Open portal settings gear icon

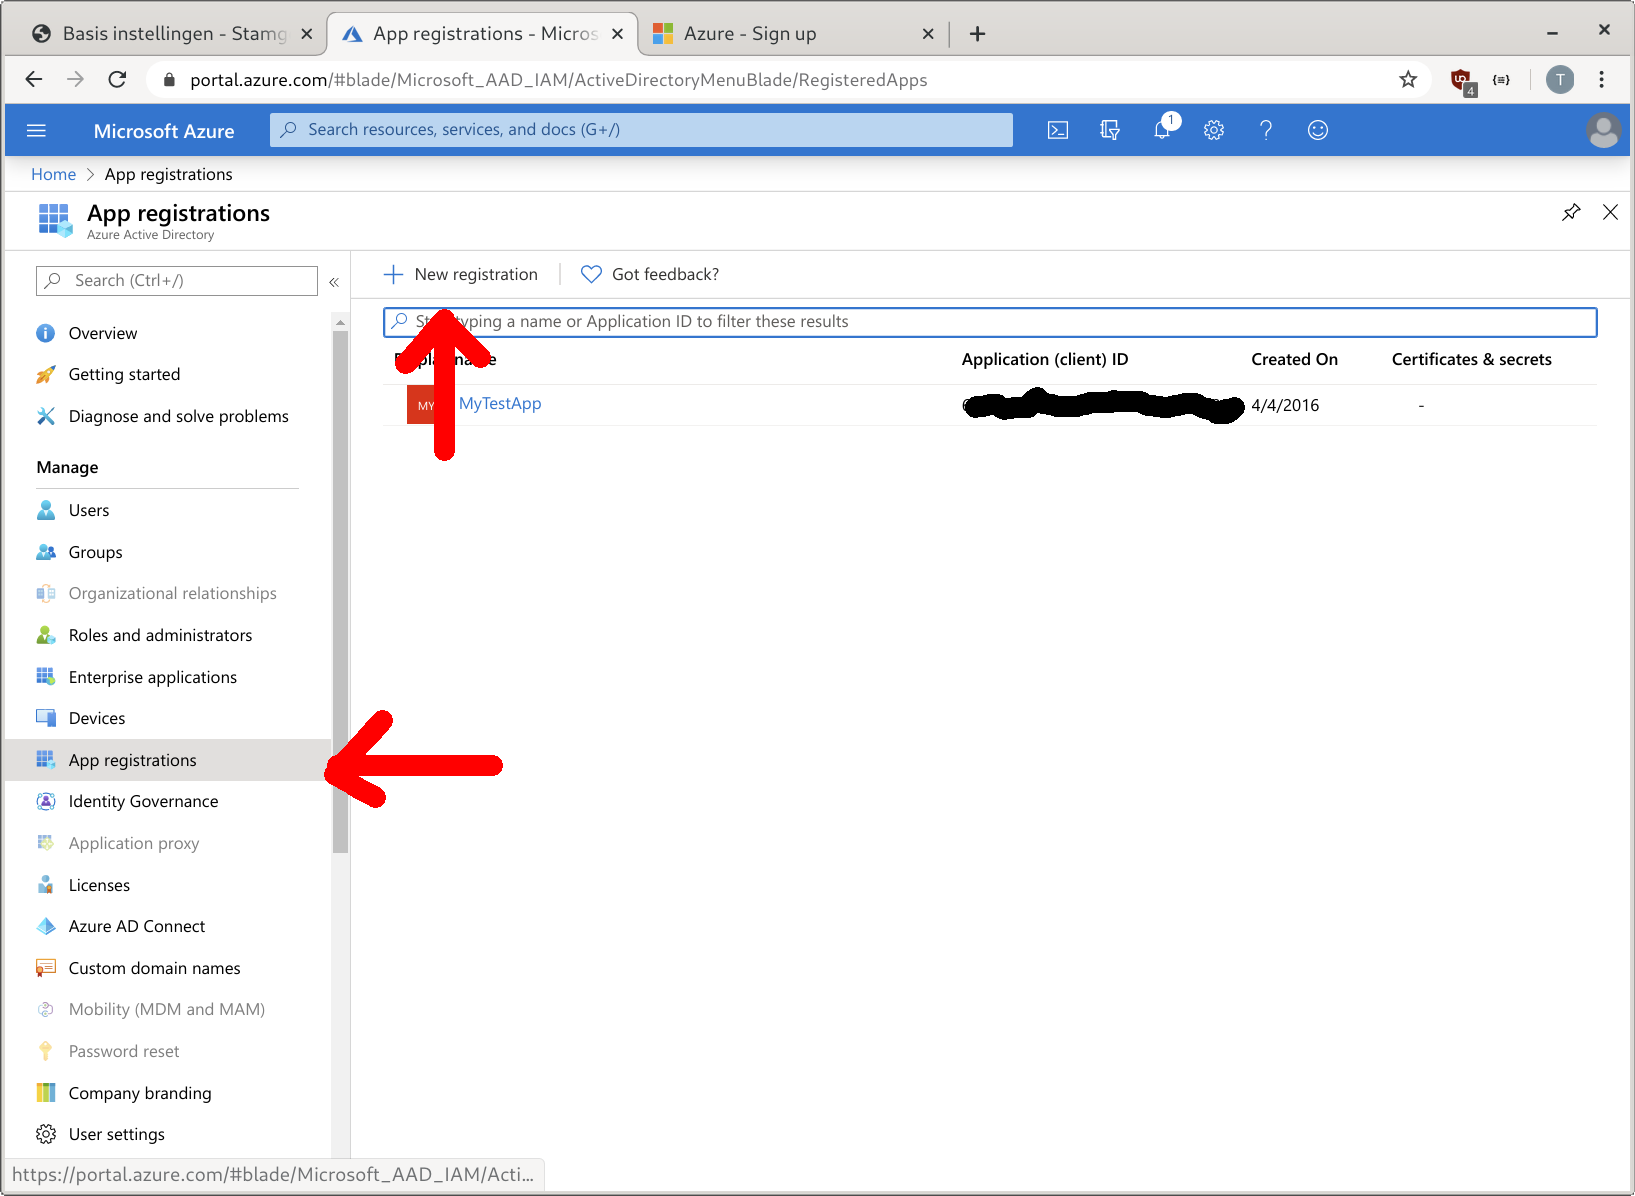click(x=1214, y=130)
